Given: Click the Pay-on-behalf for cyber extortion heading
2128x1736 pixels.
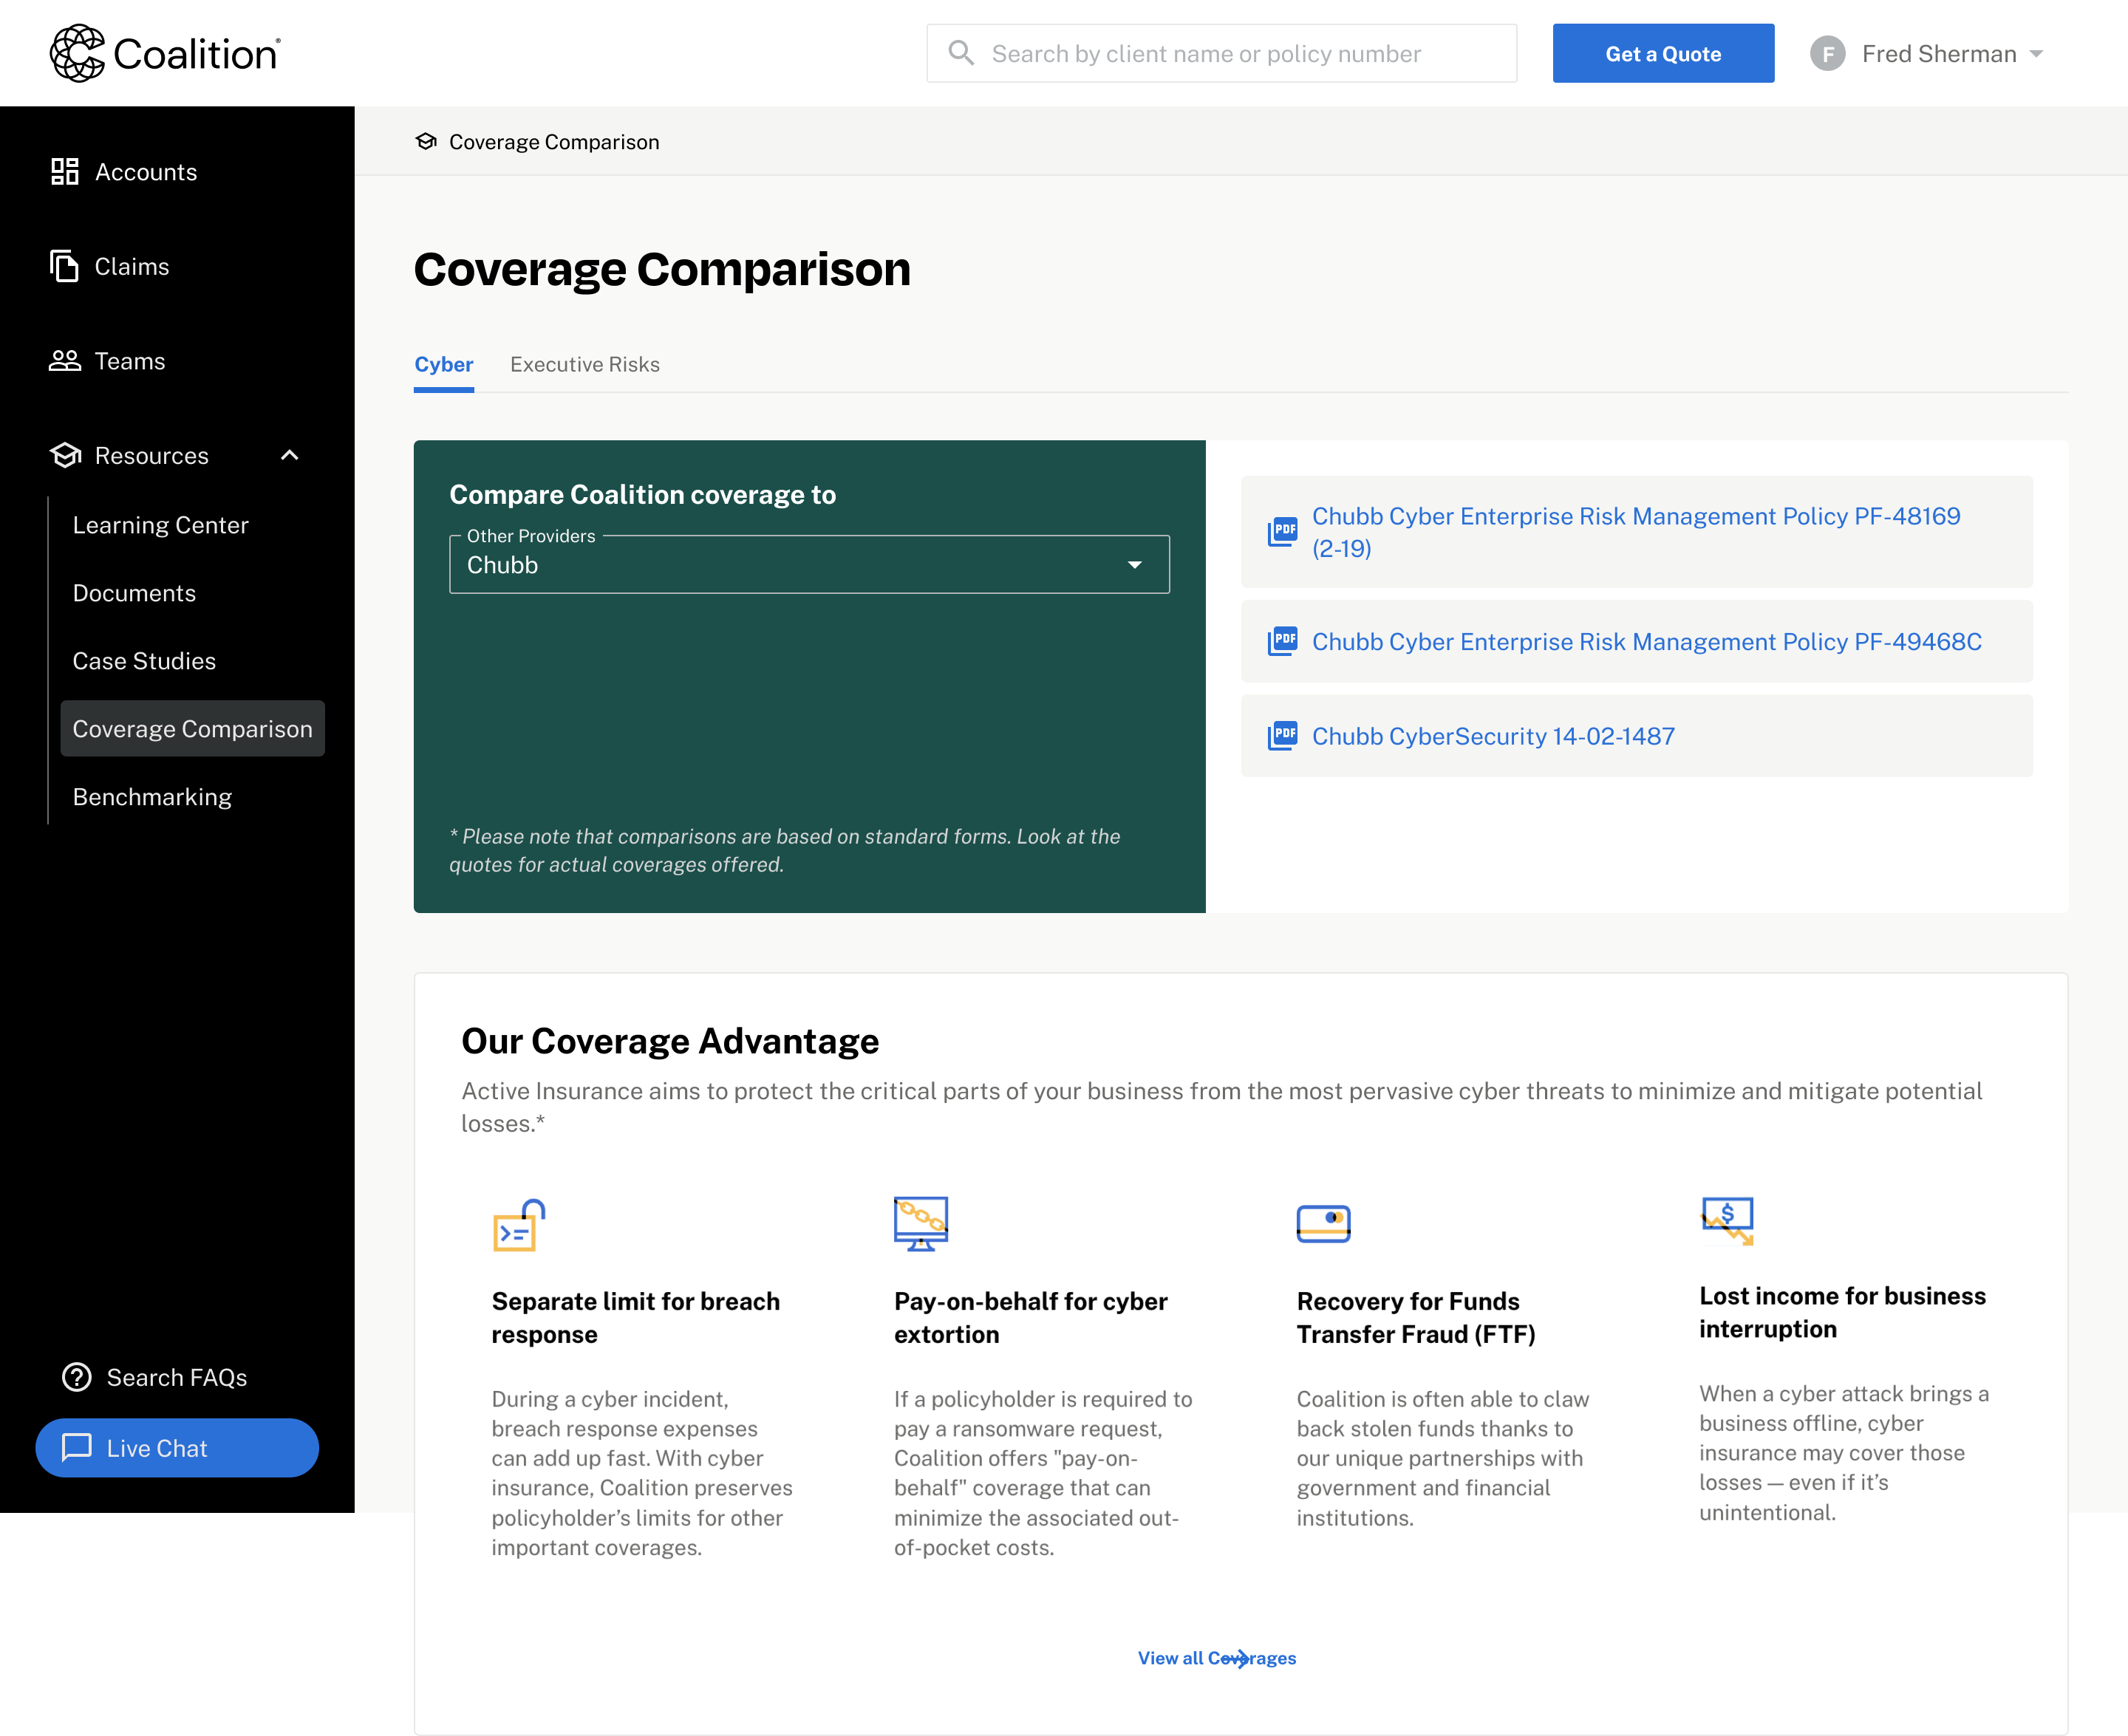Looking at the screenshot, I should [1031, 1318].
